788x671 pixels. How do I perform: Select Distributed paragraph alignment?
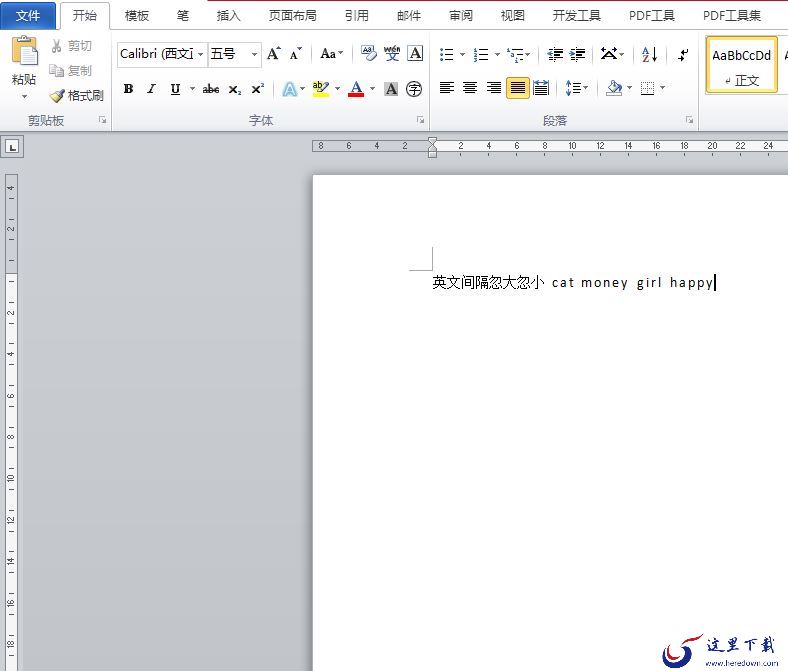point(541,88)
